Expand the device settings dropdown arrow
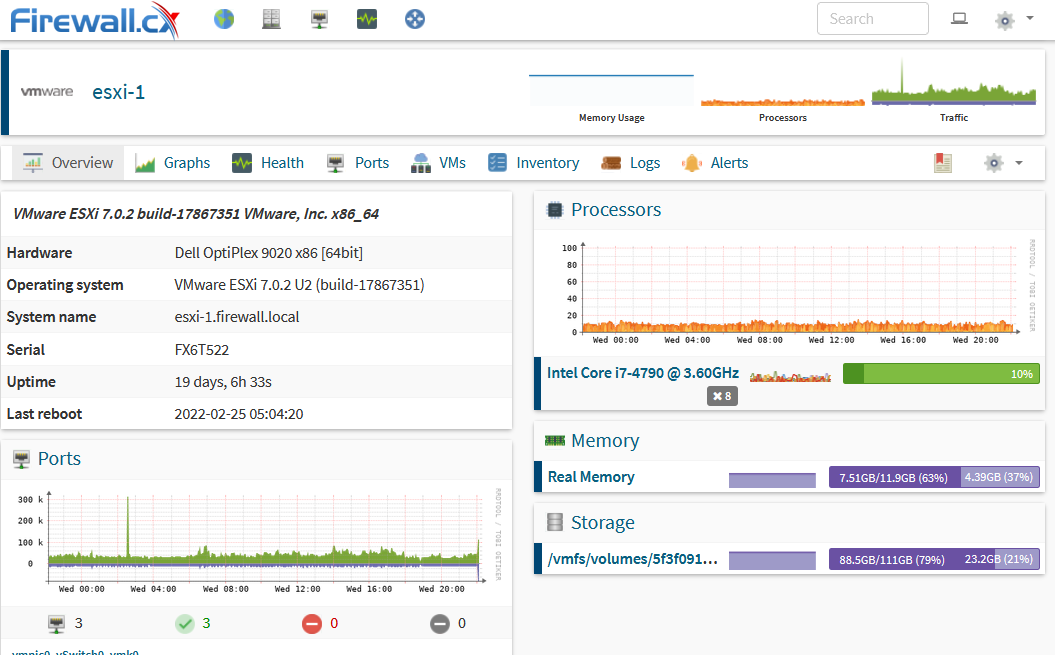Image resolution: width=1055 pixels, height=655 pixels. tap(1019, 163)
